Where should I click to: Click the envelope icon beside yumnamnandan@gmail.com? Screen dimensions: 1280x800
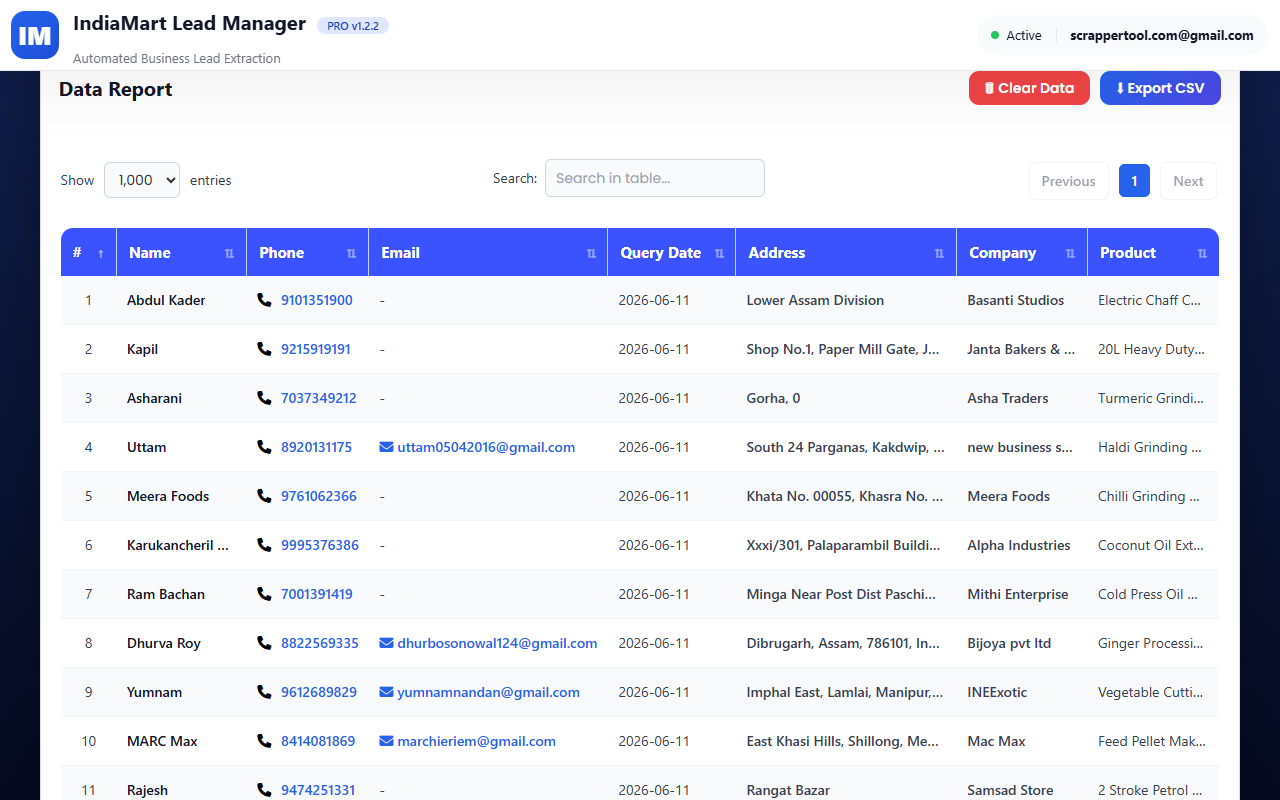click(x=386, y=692)
